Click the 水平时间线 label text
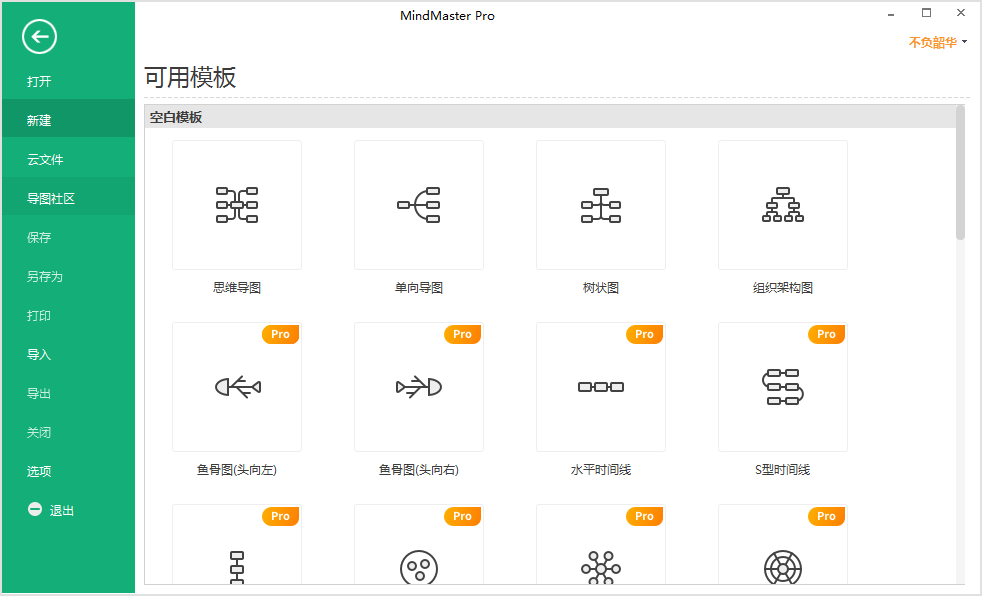 [x=601, y=470]
